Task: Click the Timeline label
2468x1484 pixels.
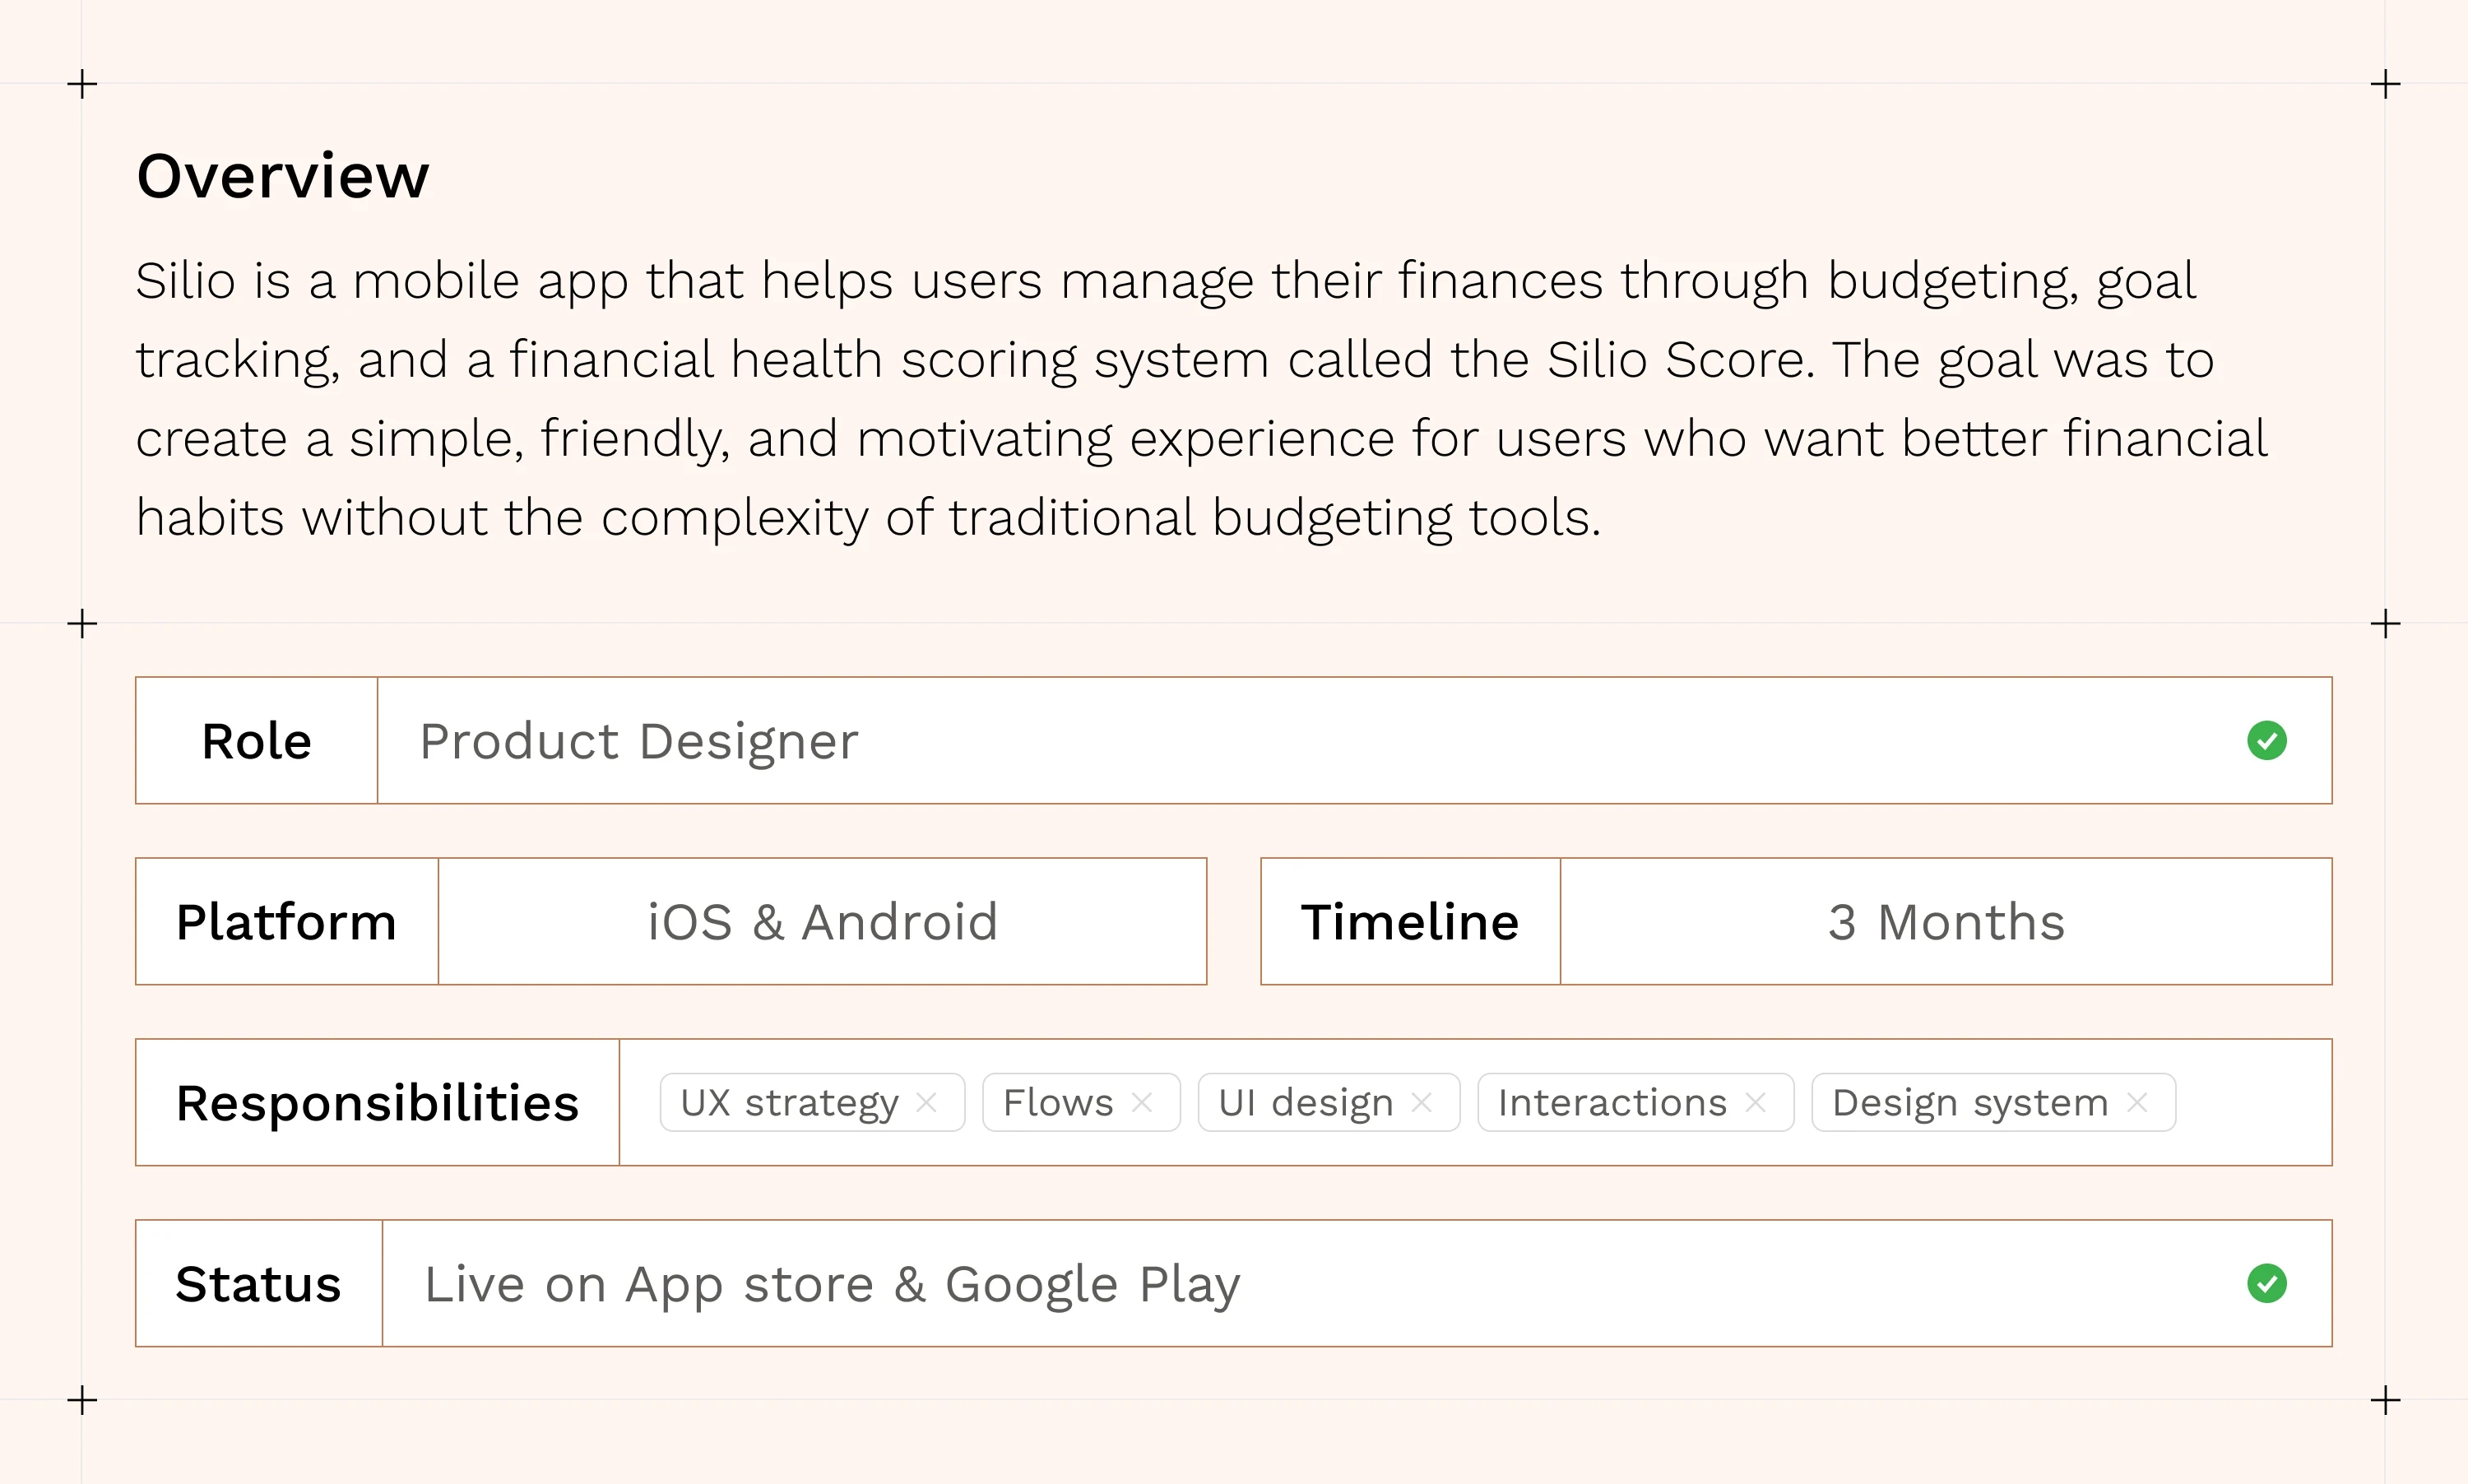Action: click(1410, 921)
